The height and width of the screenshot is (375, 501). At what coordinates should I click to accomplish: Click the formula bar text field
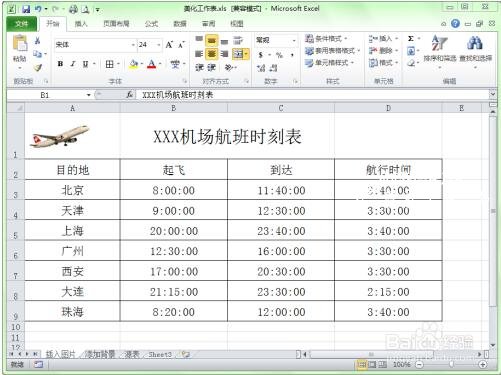313,95
